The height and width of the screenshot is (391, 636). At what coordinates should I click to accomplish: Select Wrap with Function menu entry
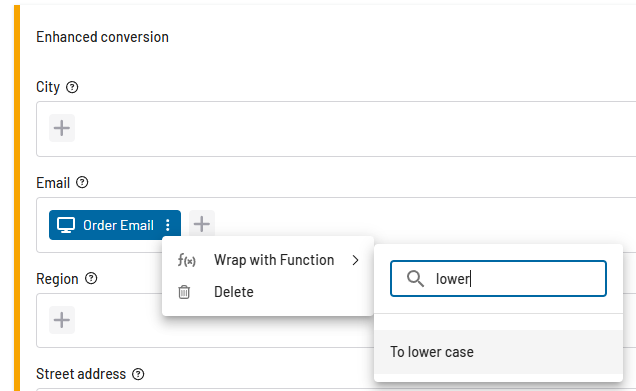(x=268, y=260)
